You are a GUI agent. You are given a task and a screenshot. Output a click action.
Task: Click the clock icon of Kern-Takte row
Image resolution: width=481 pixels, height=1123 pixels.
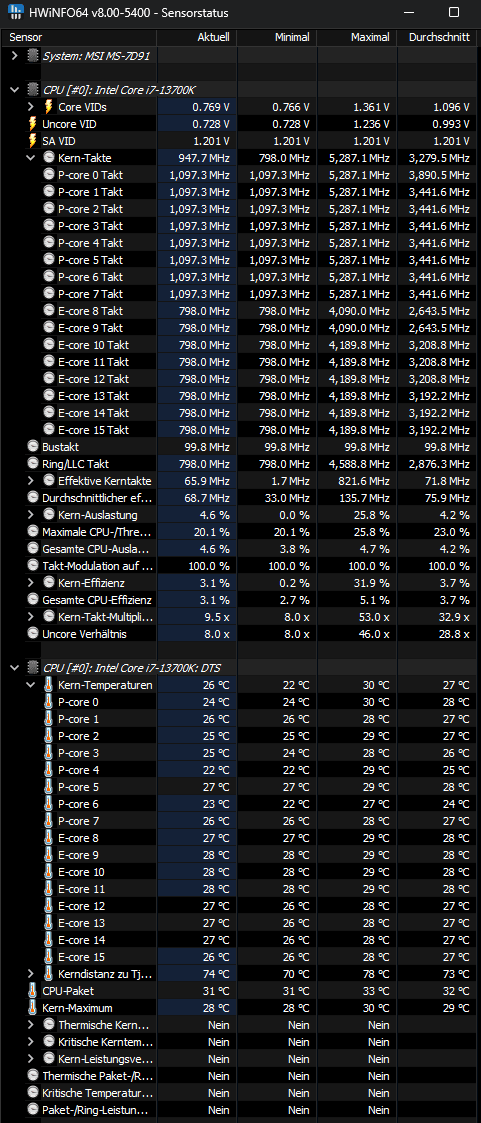tap(49, 158)
